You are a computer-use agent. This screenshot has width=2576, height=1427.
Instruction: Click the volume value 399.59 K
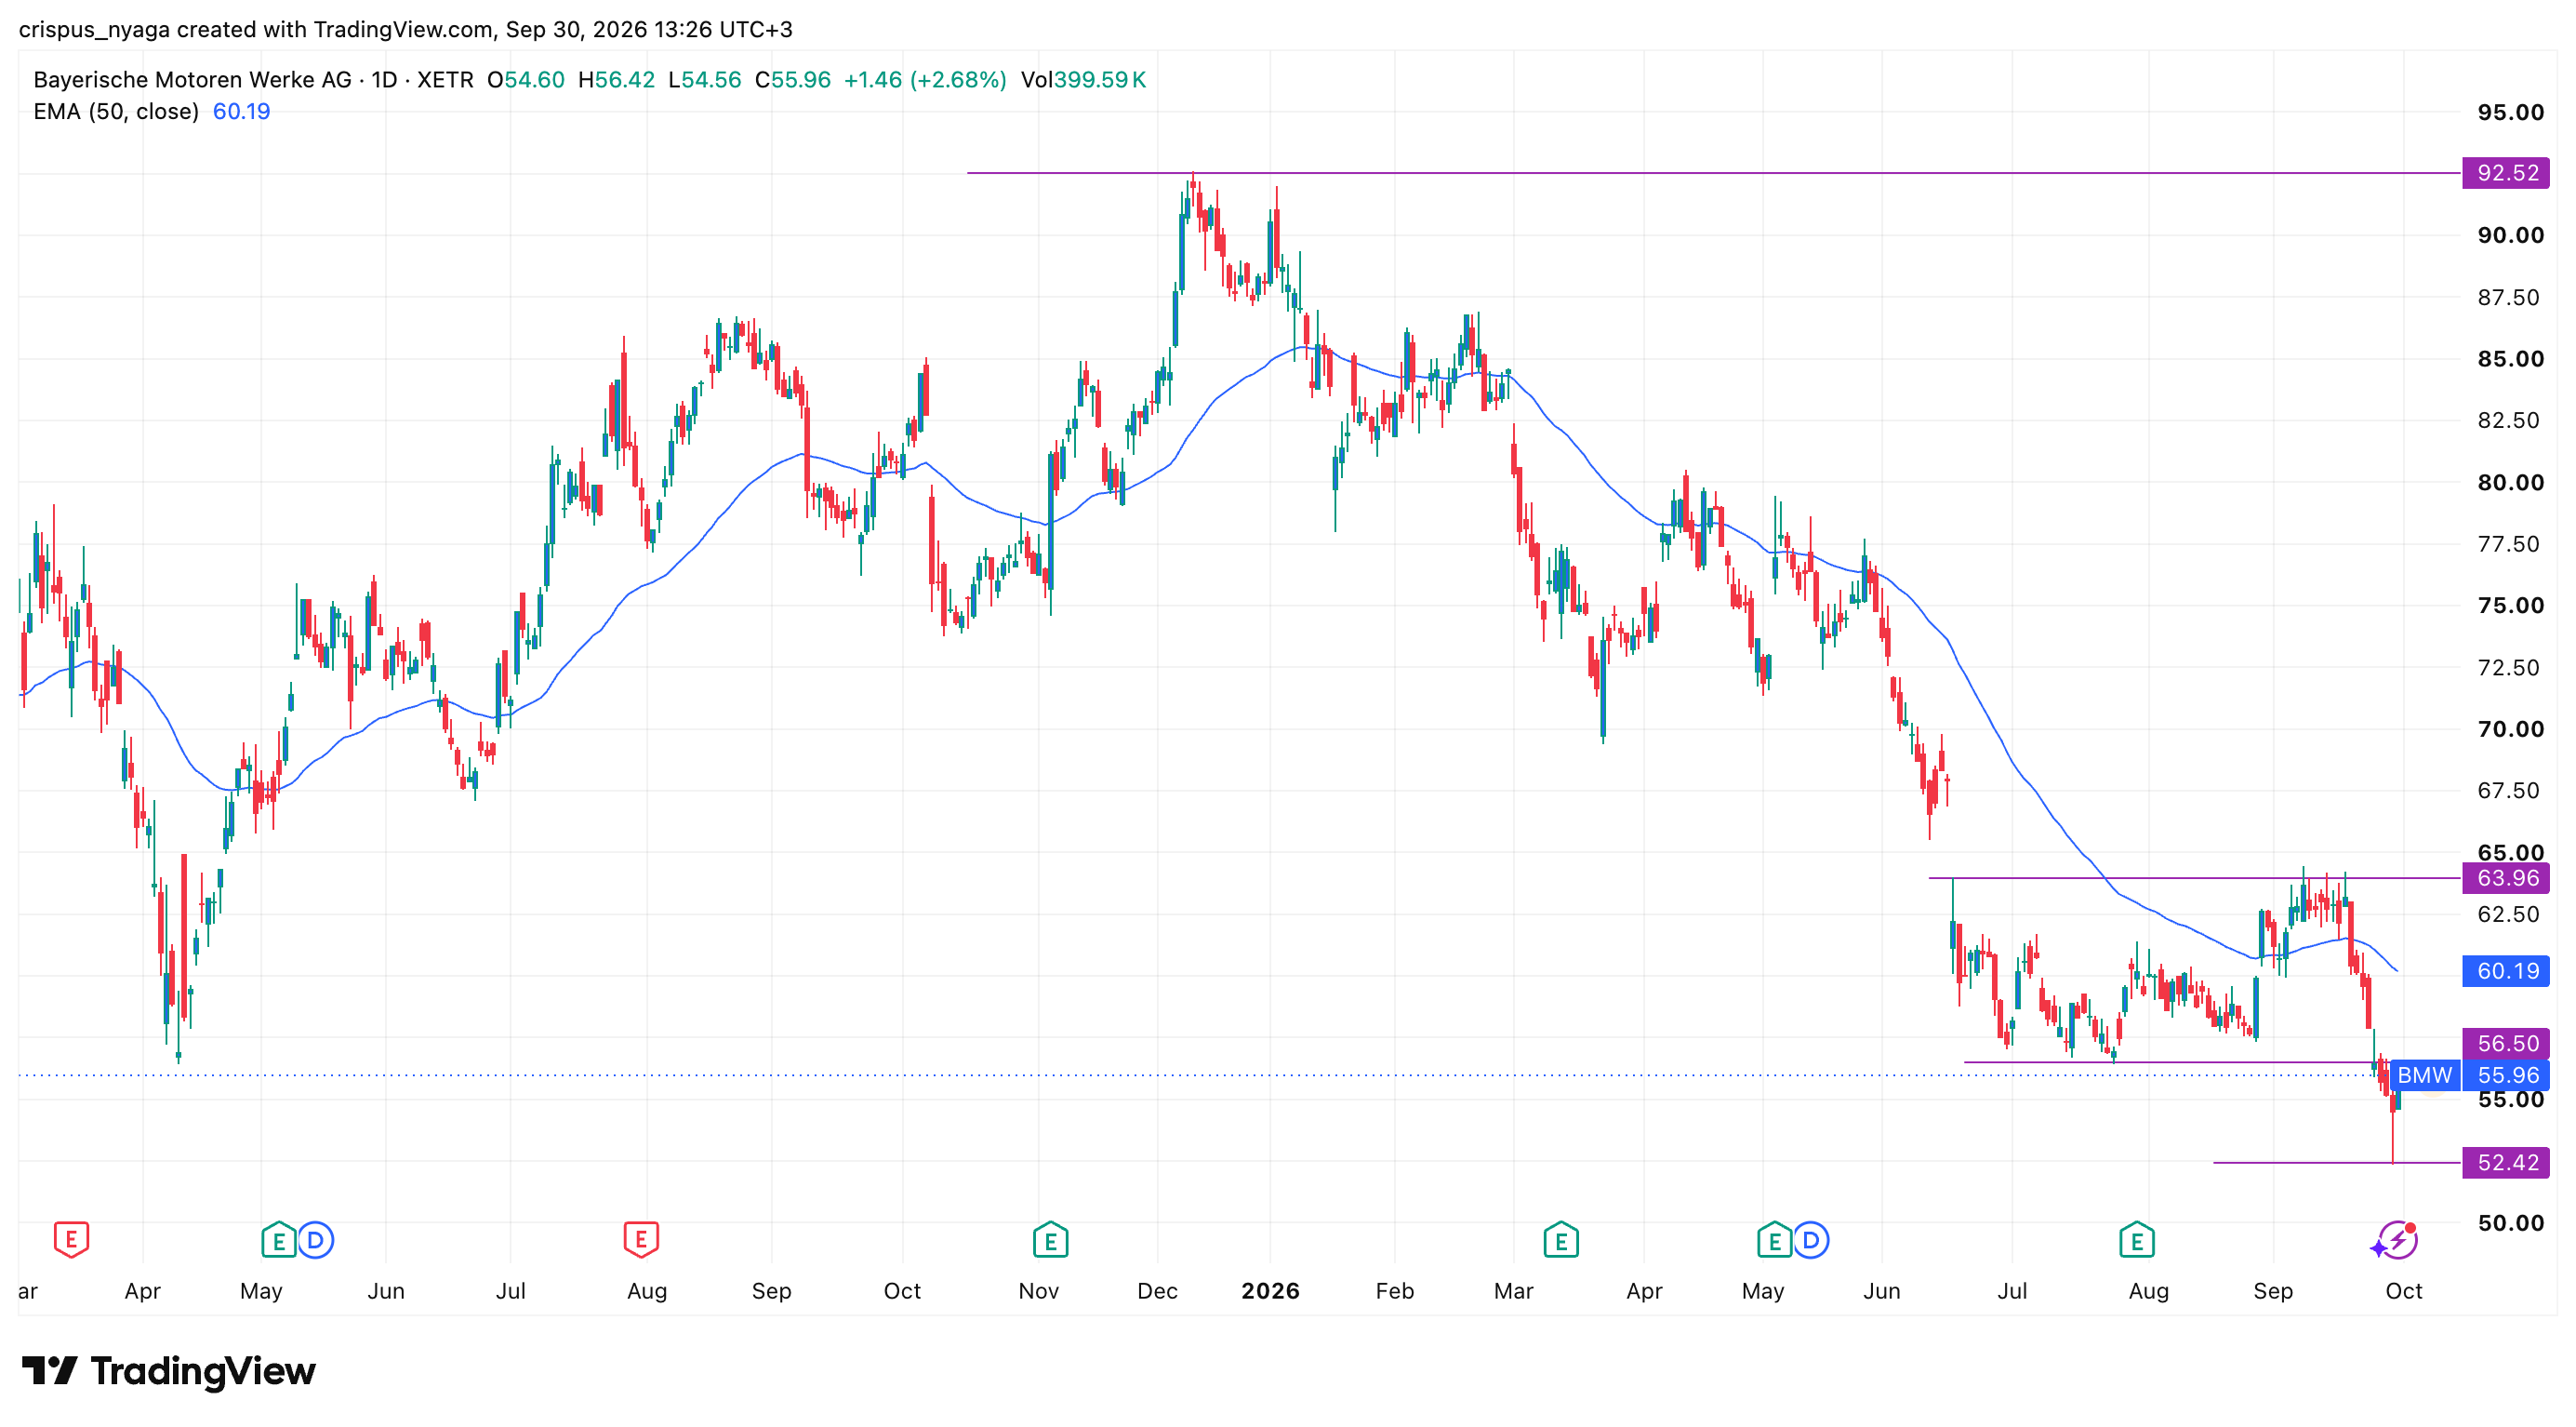point(1100,80)
